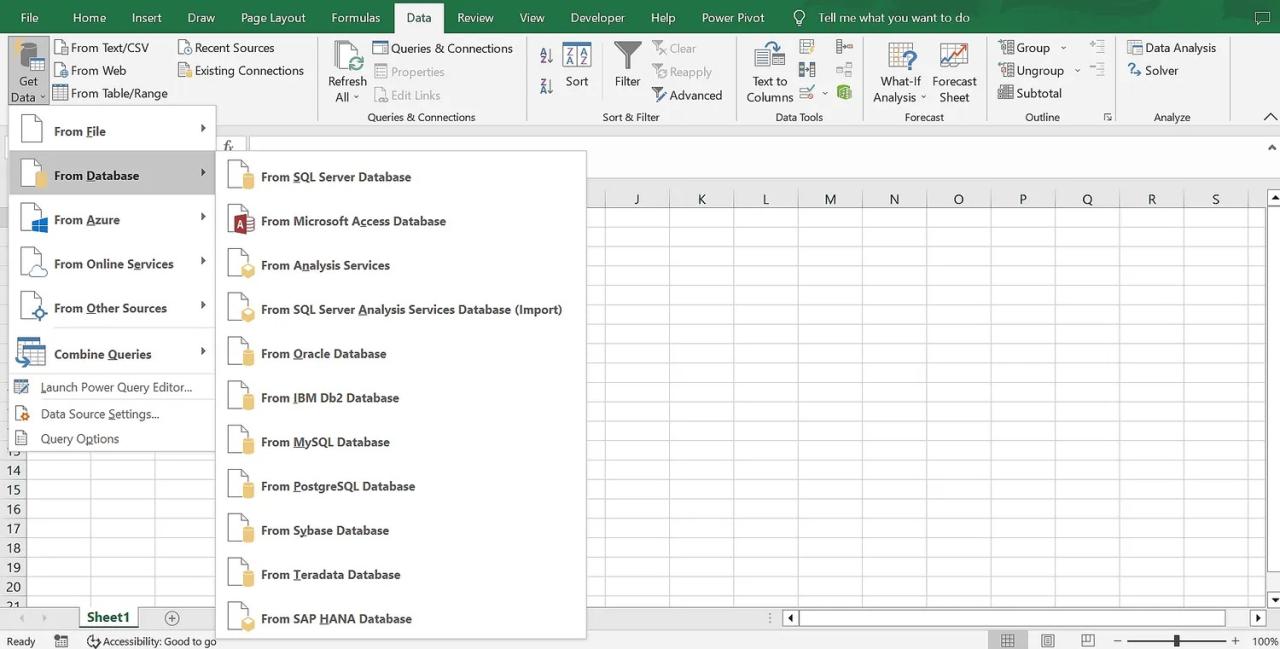
Task: Open the Solver add-in
Action: pos(1153,70)
